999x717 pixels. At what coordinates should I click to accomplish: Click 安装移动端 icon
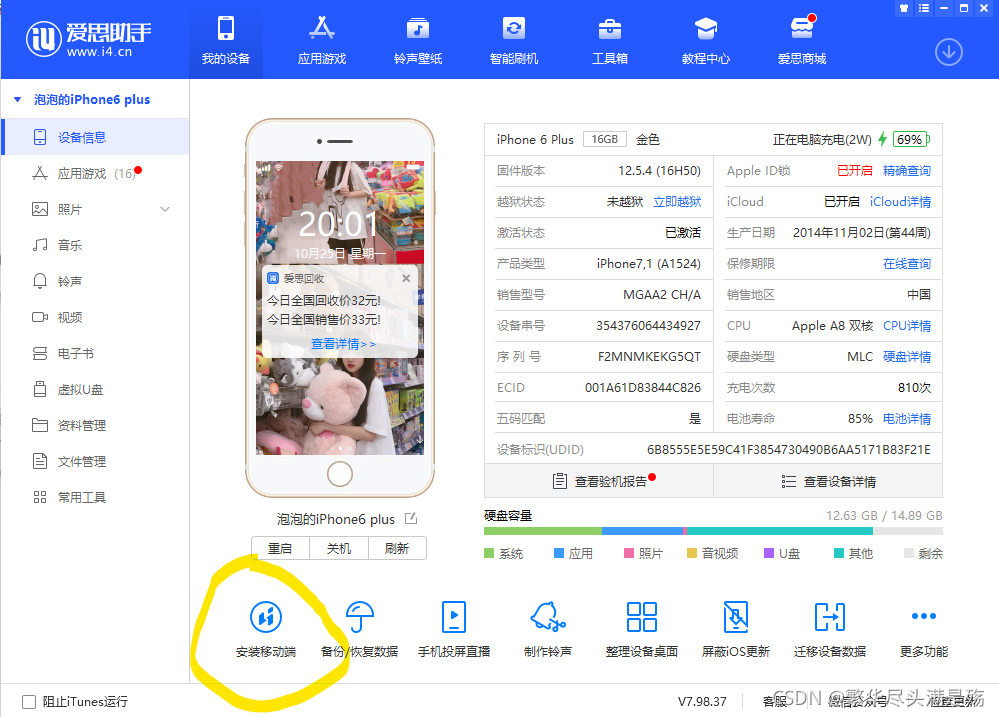[x=266, y=617]
